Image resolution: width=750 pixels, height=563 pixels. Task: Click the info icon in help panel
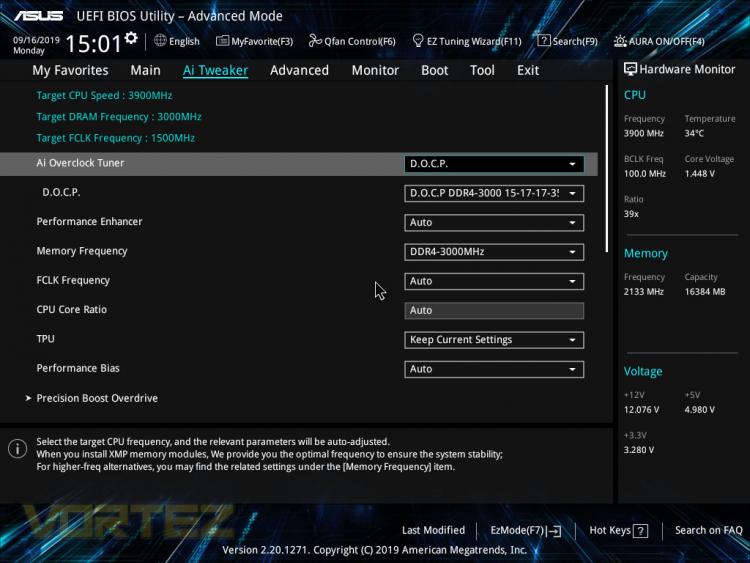[x=17, y=449]
